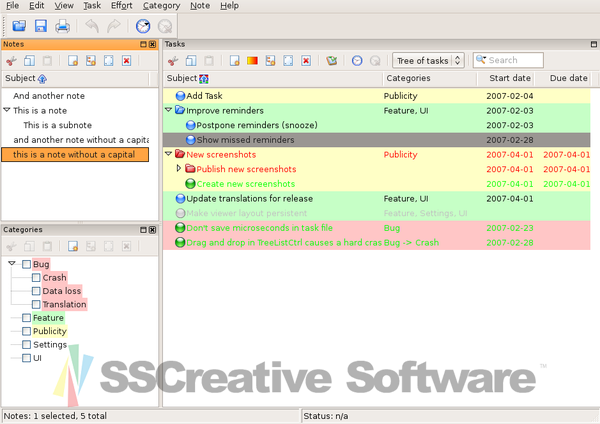Sort tasks by Due date column header
This screenshot has height=424, width=600.
(563, 78)
